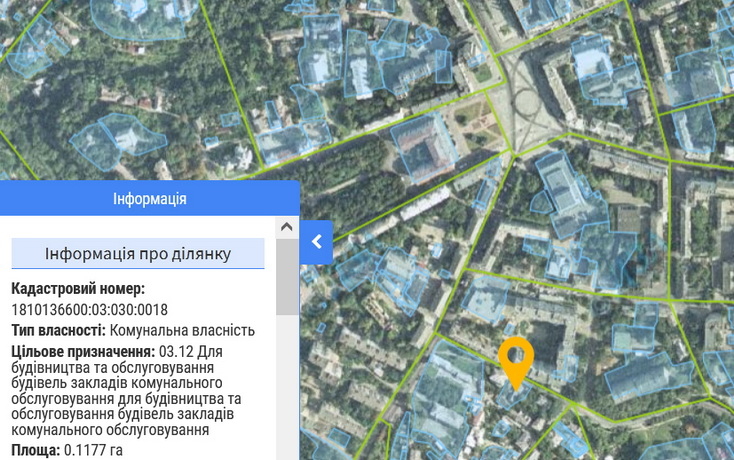Viewport: 734px width, 460px height.
Task: Collapse the information panel with the chevron
Action: pyautogui.click(x=316, y=241)
